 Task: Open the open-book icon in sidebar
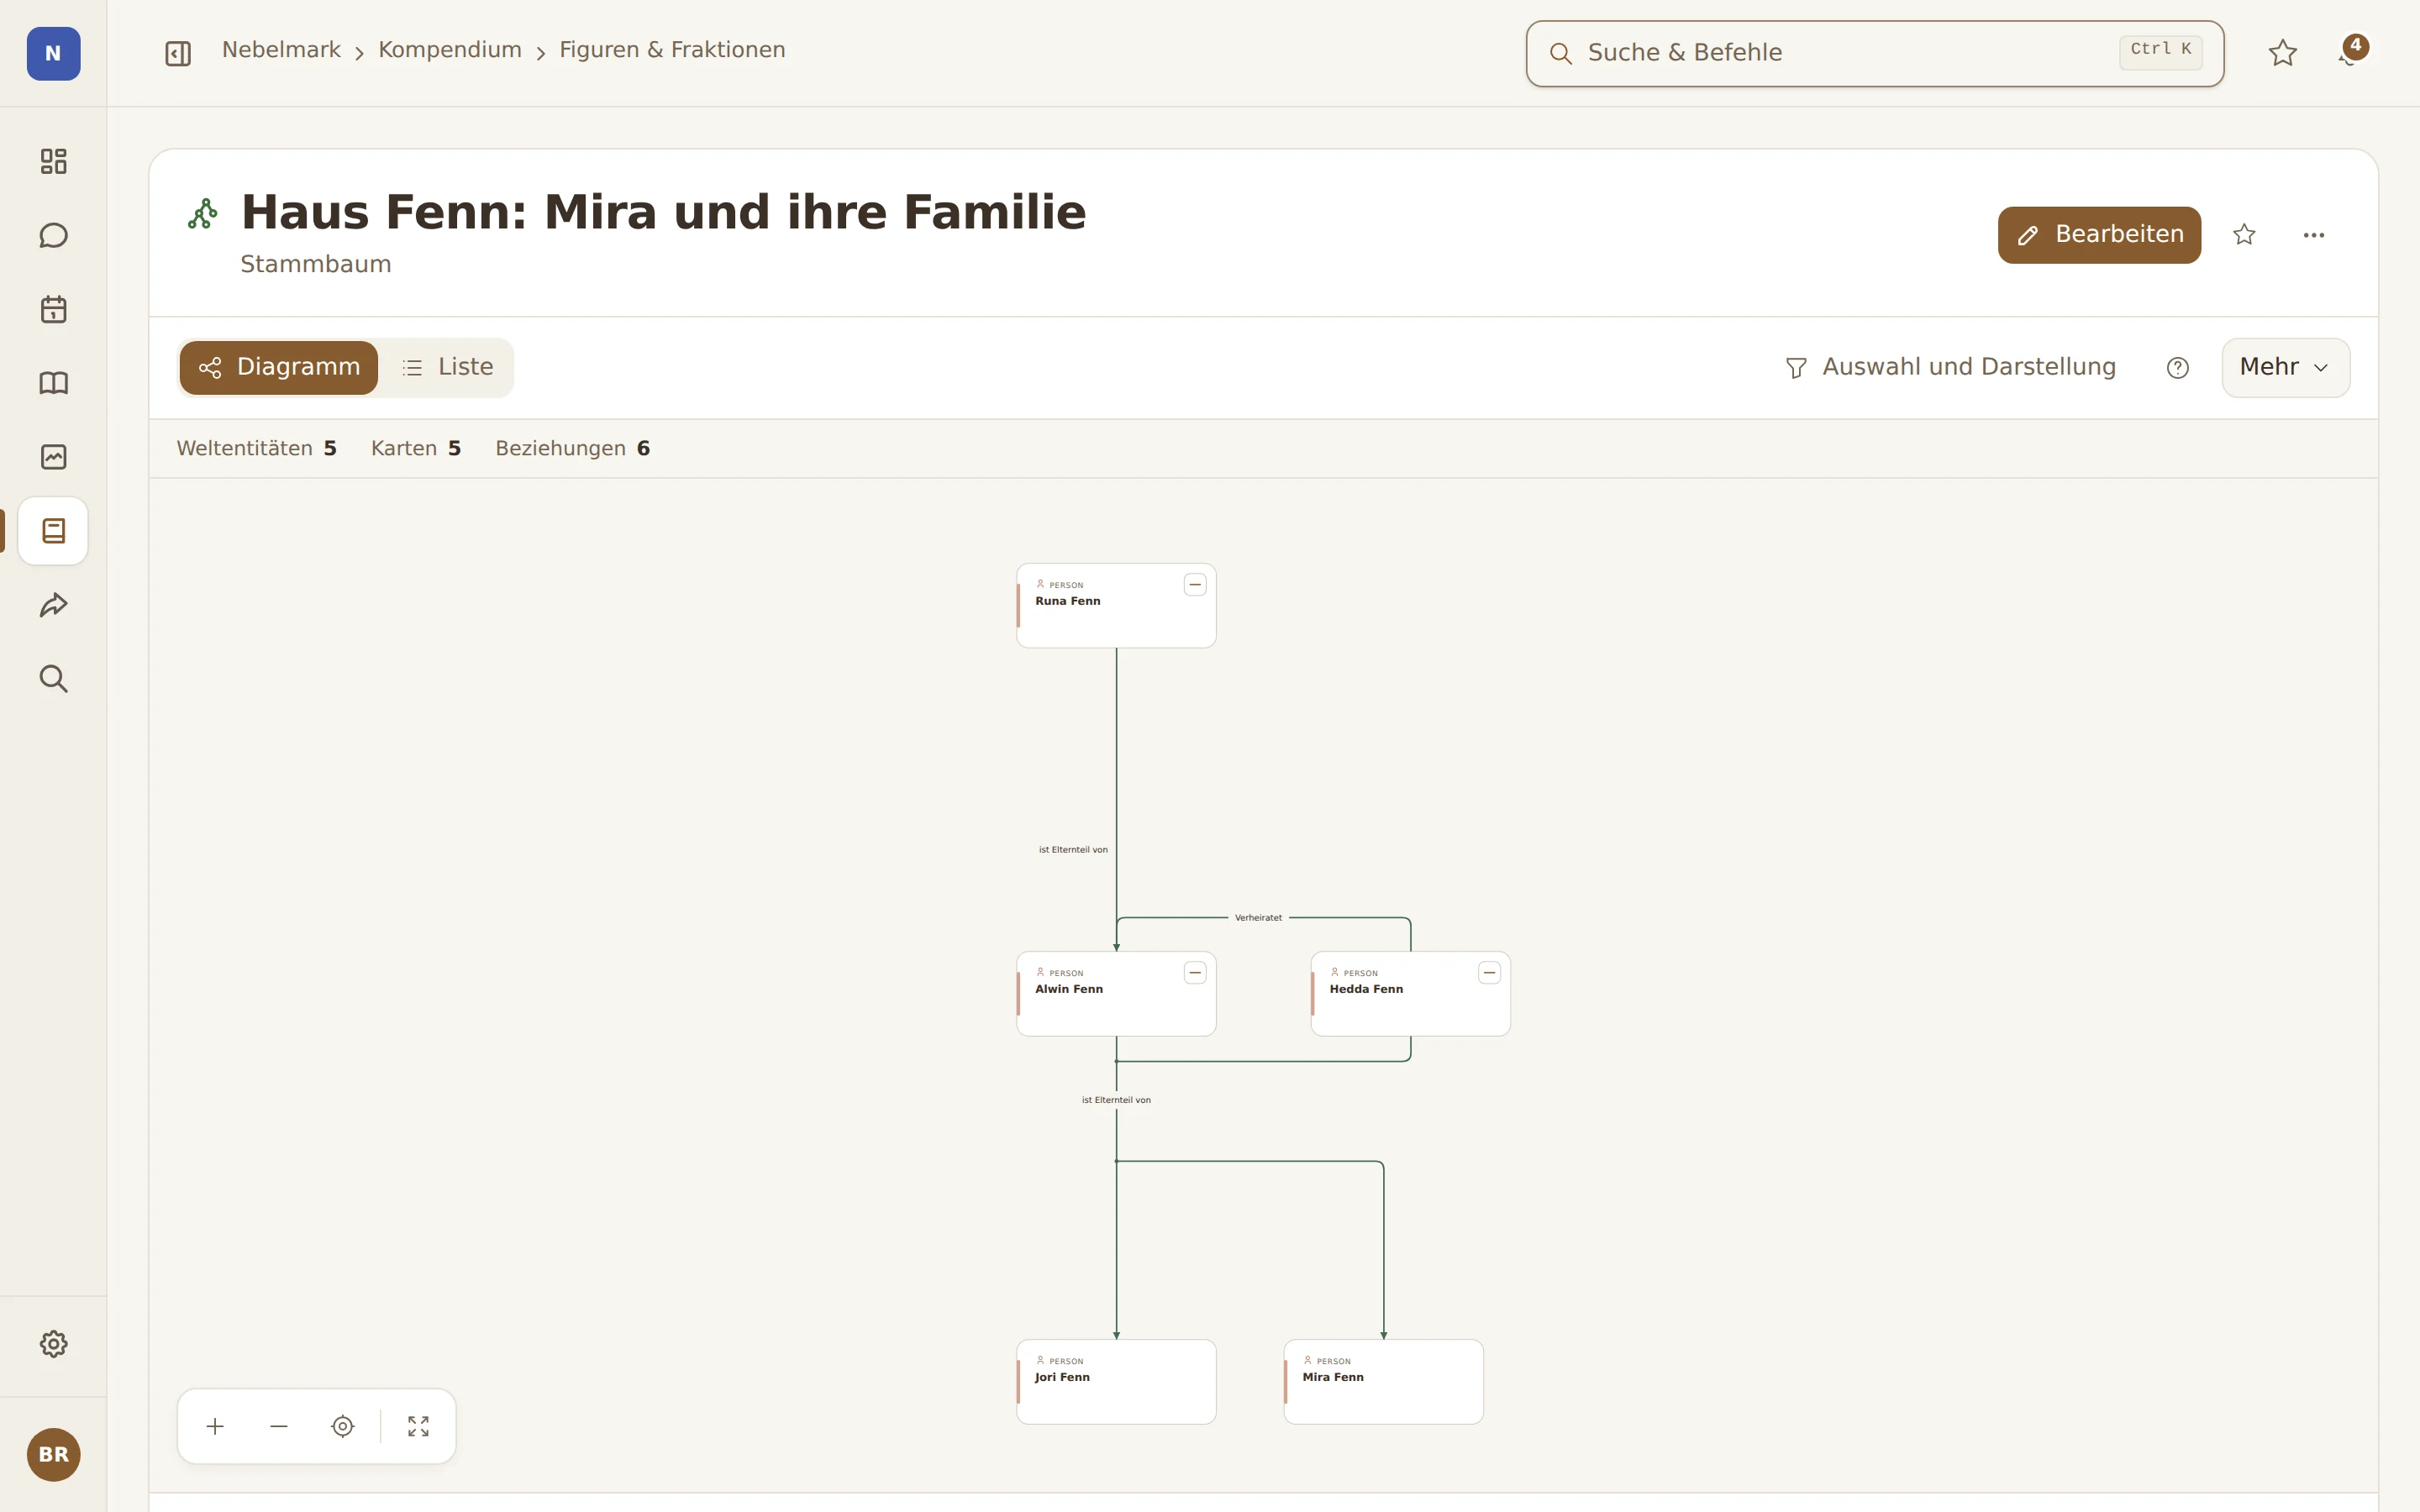(53, 383)
